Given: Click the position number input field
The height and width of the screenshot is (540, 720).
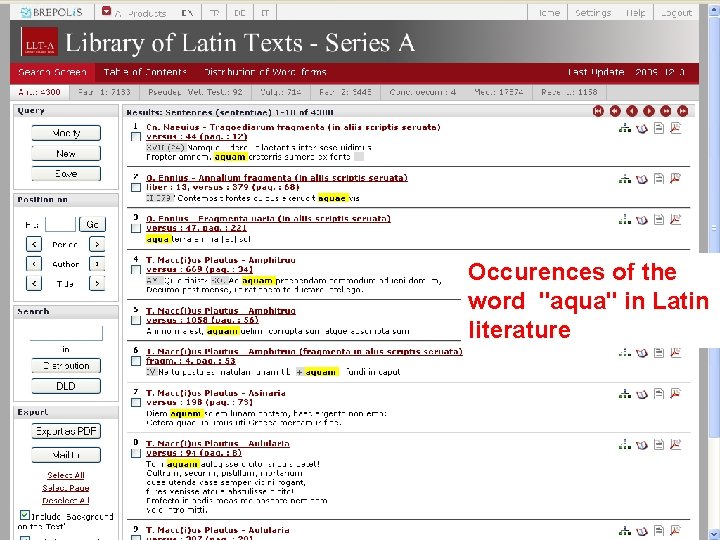Looking at the screenshot, I should [x=60, y=224].
